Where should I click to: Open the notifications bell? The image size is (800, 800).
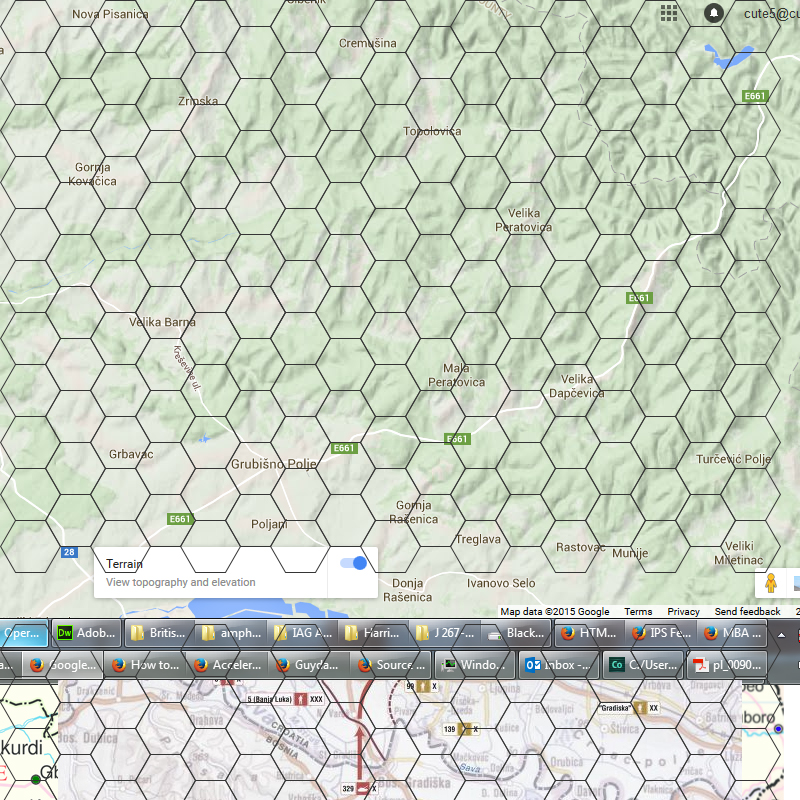714,13
